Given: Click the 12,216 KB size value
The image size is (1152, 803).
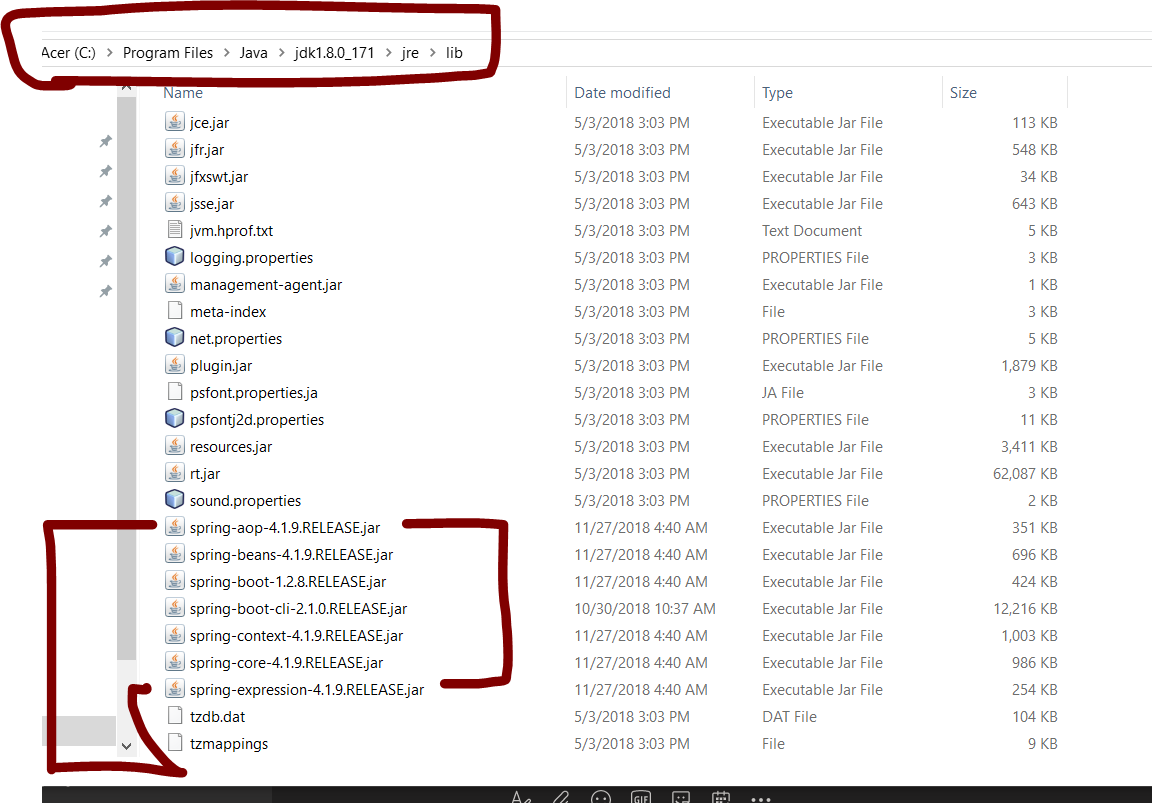Looking at the screenshot, I should pyautogui.click(x=1025, y=609).
